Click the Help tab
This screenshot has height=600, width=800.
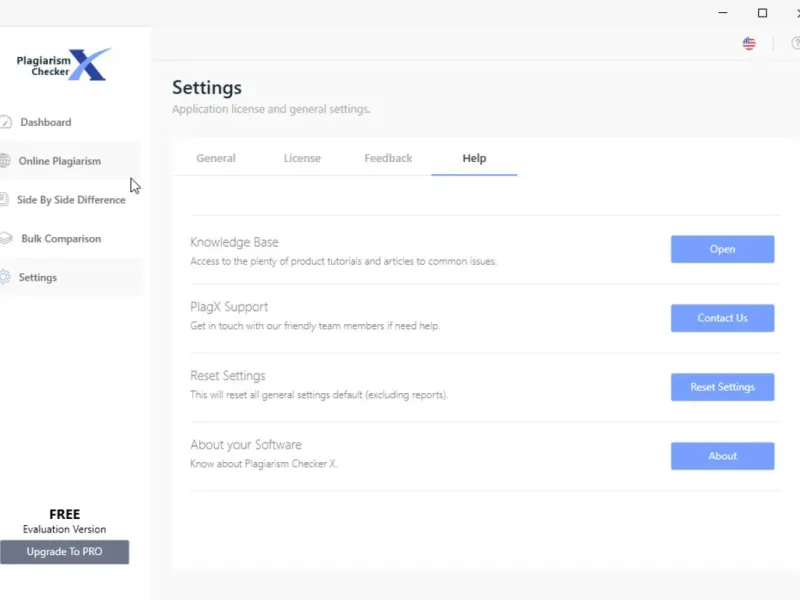(474, 158)
